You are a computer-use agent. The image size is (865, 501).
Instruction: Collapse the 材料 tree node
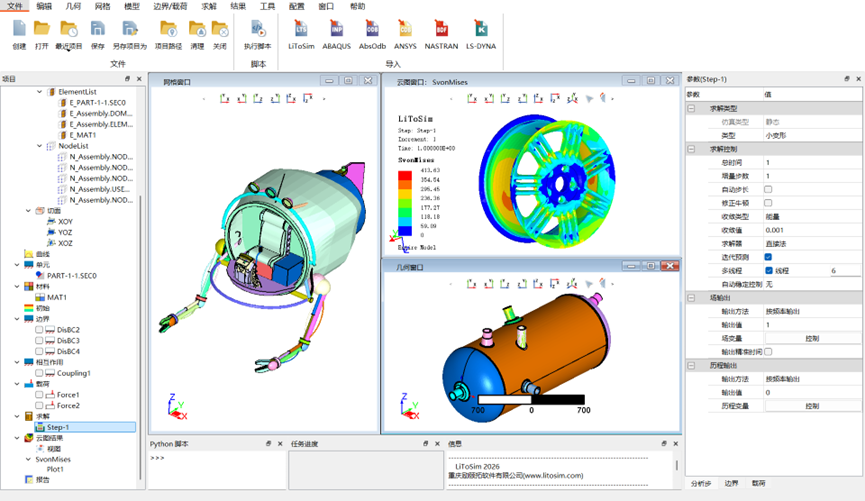[x=17, y=286]
